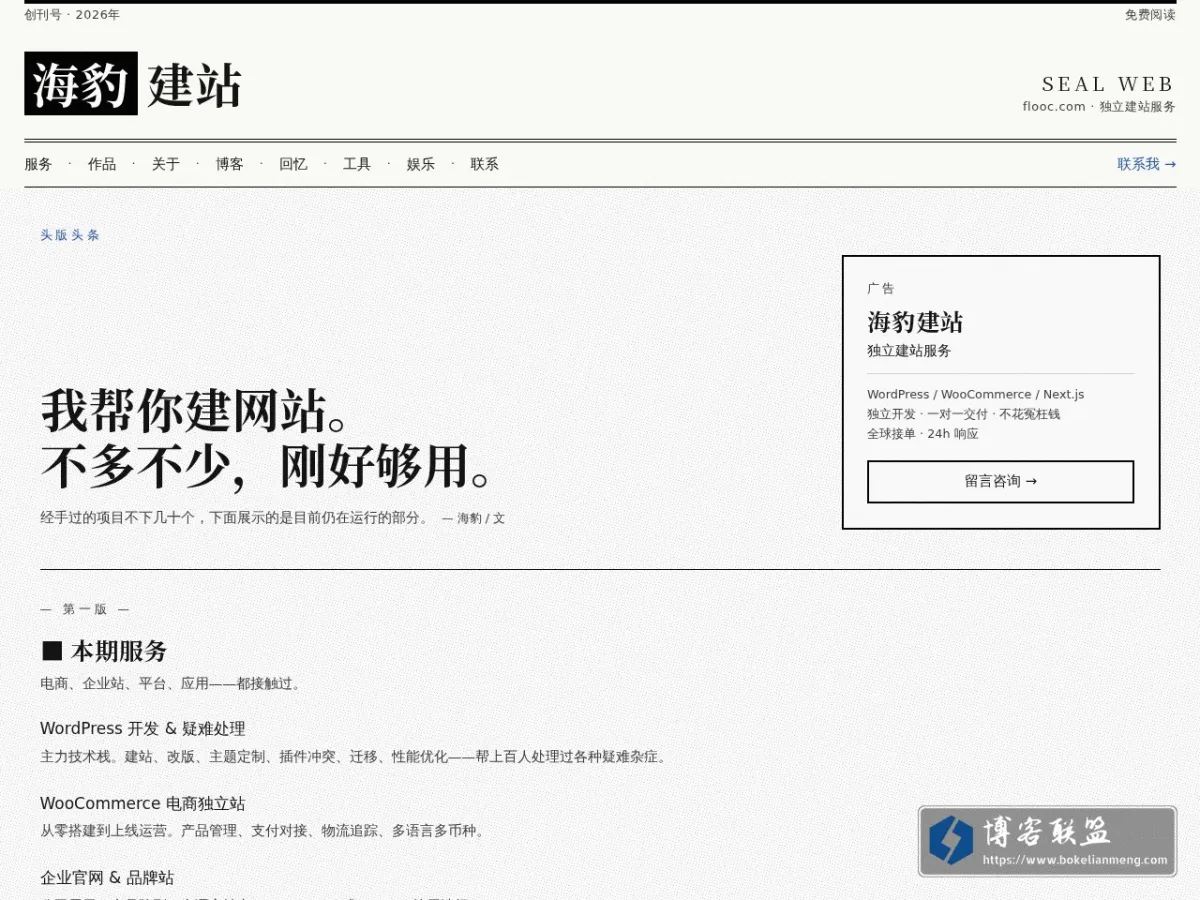The height and width of the screenshot is (900, 1200).
Task: Open the 博客 navigation item
Action: point(230,164)
